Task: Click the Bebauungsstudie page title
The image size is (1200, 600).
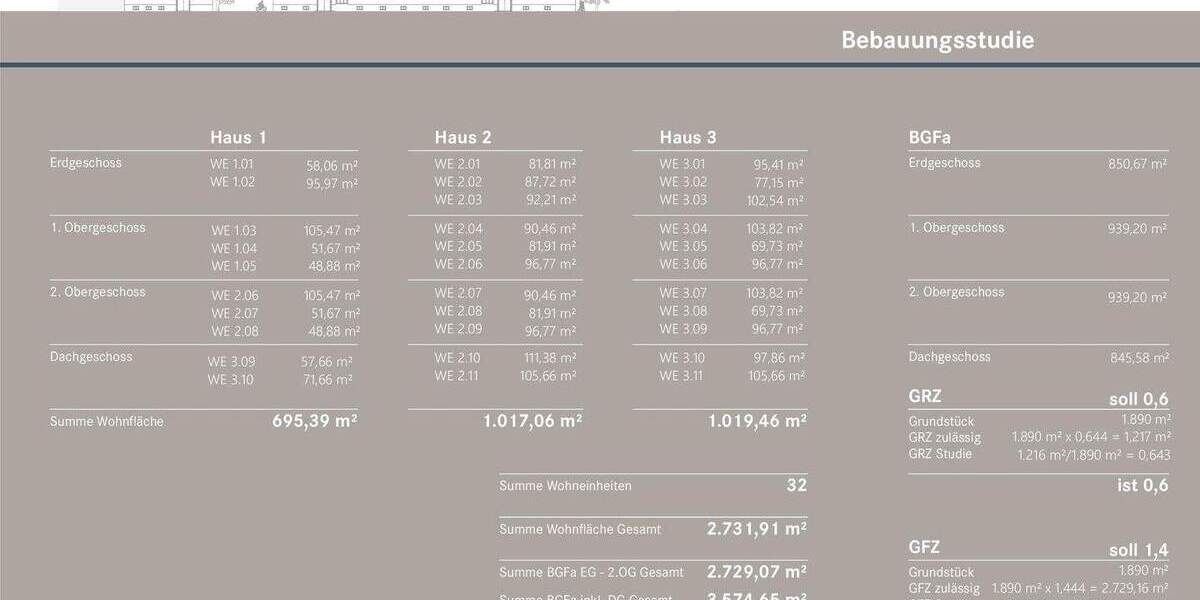Action: pos(937,41)
